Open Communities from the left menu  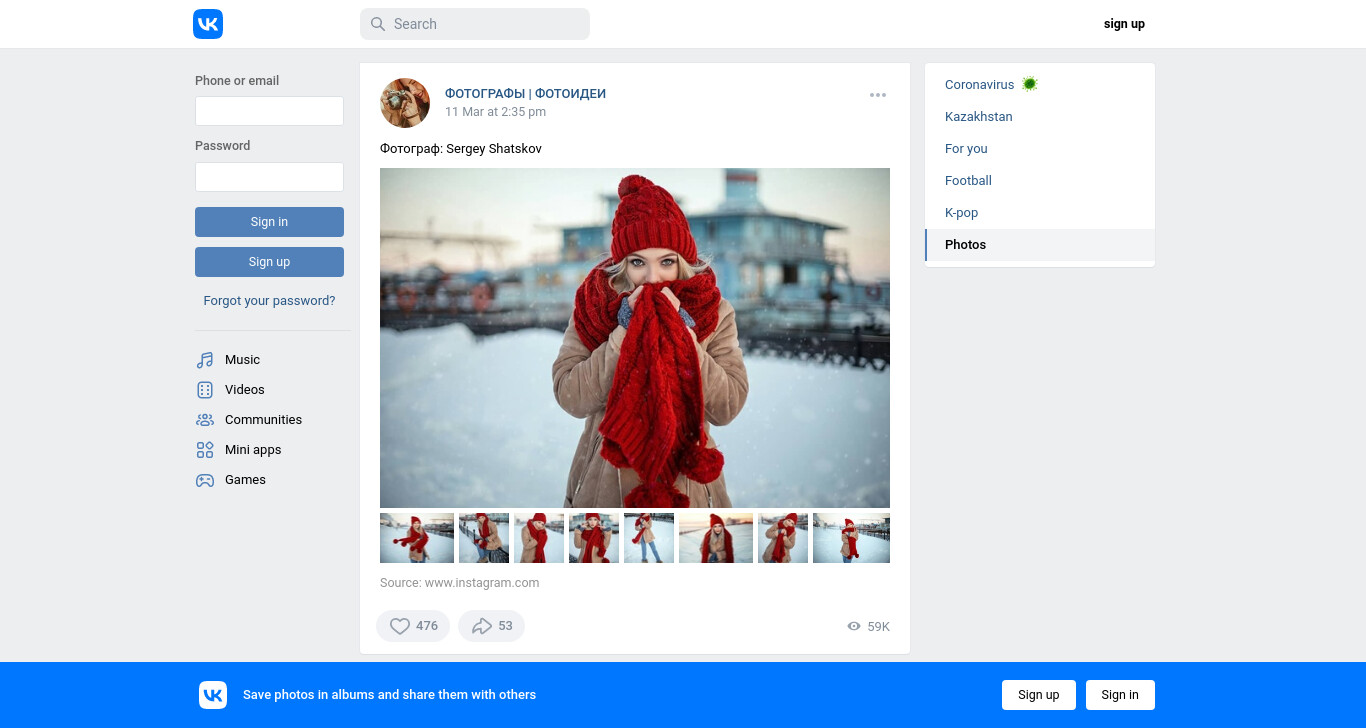point(263,420)
